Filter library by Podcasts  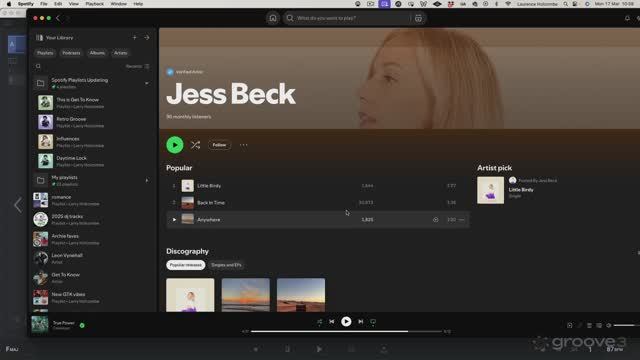point(71,53)
